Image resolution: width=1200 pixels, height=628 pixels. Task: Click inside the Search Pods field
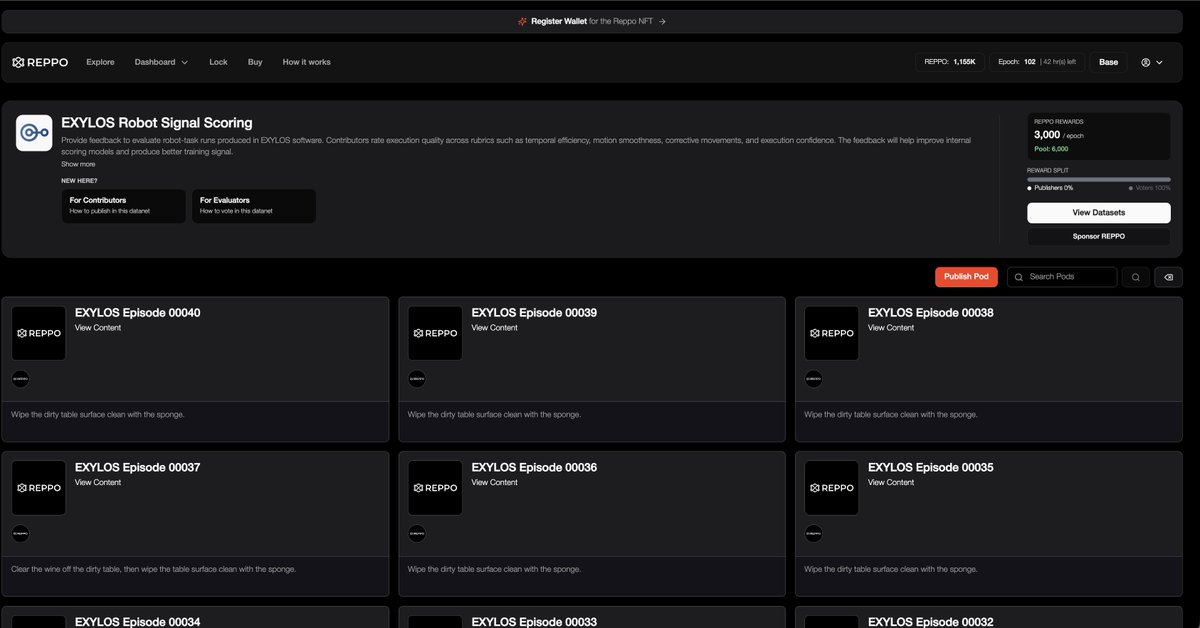point(1062,277)
